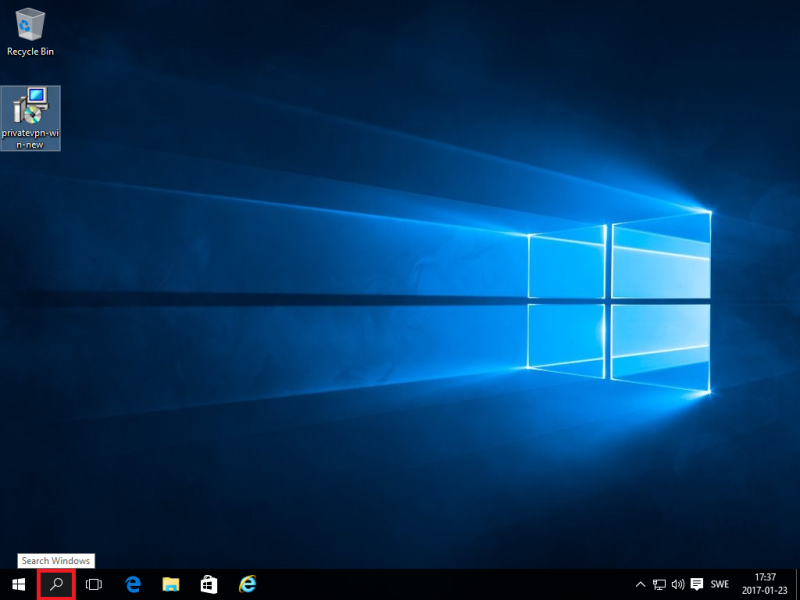Screen dimensions: 800x600
Task: Open the SWE input language switcher
Action: (x=720, y=584)
